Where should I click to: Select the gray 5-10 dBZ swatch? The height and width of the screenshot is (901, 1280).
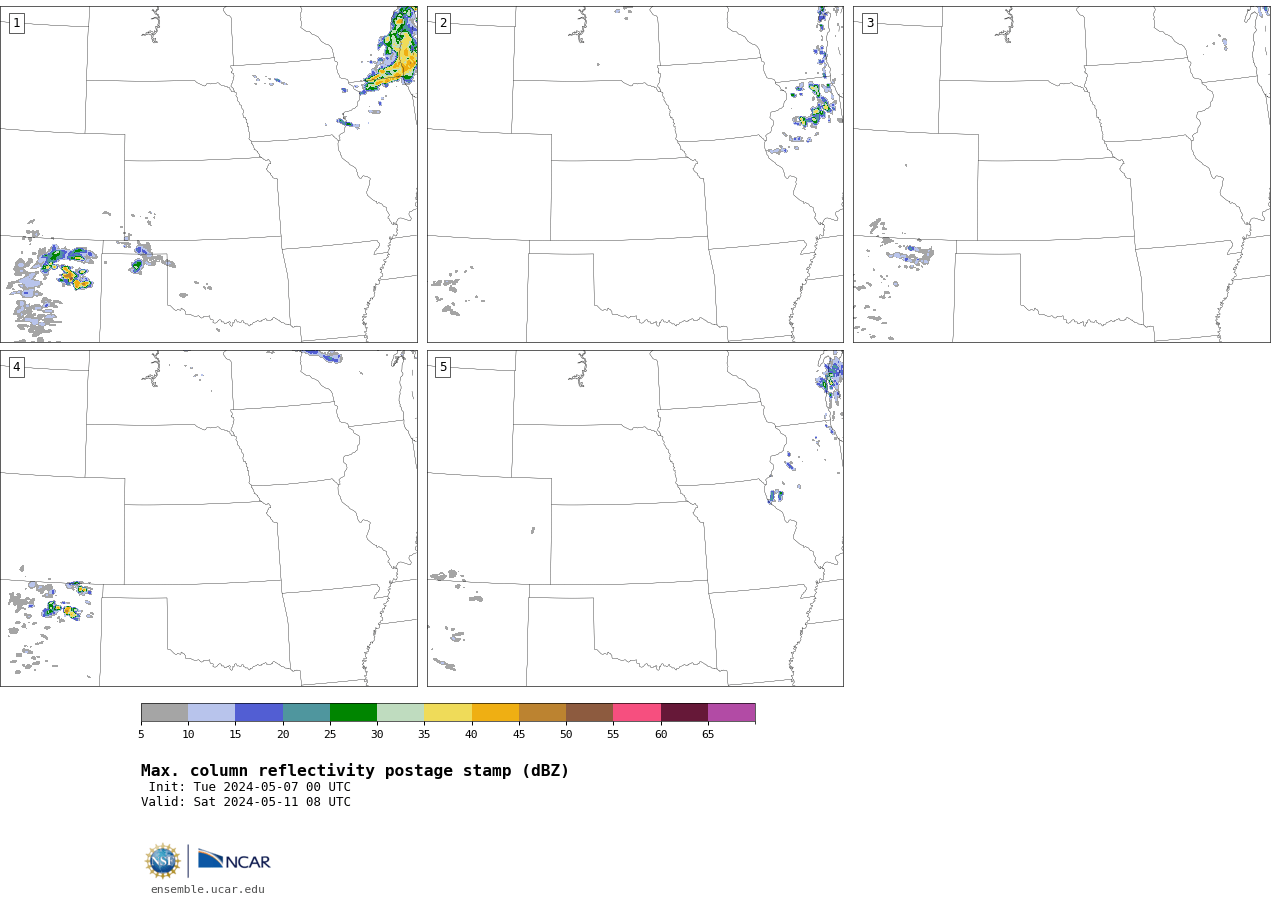click(x=164, y=712)
